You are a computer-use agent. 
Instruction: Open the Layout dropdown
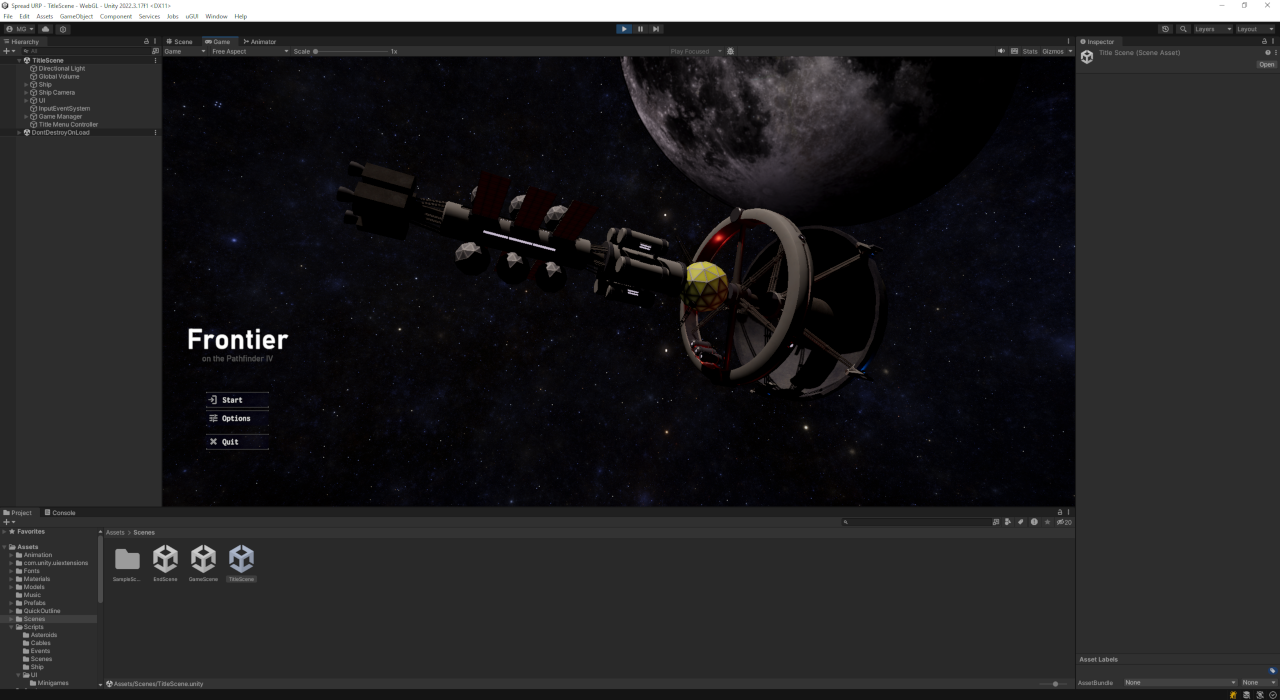point(1254,29)
